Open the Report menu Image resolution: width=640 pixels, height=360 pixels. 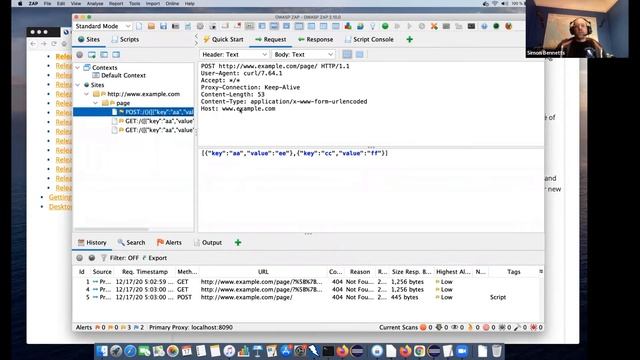pos(116,3)
